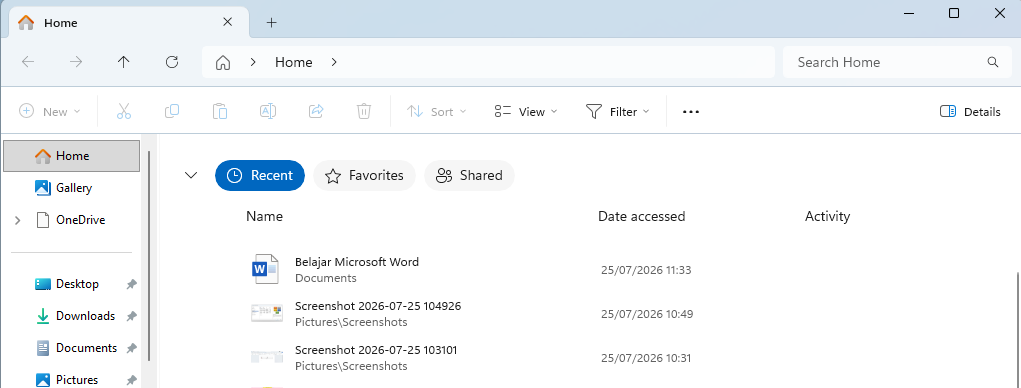
Task: Click the Word document file icon
Action: tap(265, 270)
